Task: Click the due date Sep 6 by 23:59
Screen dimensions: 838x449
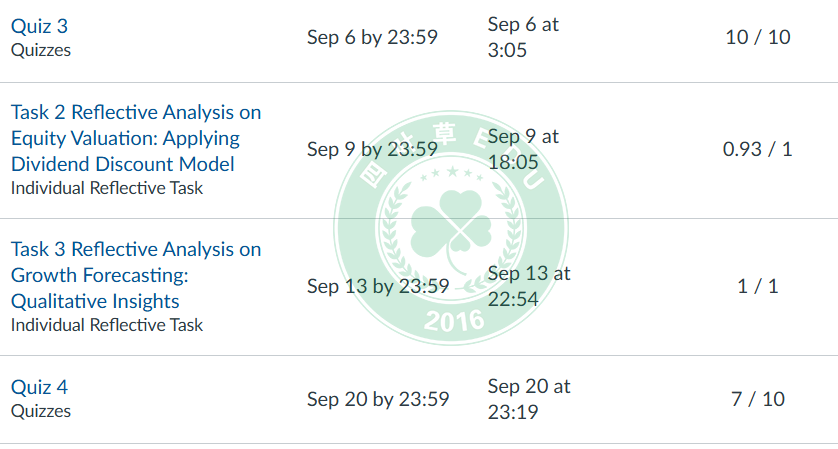Action: click(372, 37)
